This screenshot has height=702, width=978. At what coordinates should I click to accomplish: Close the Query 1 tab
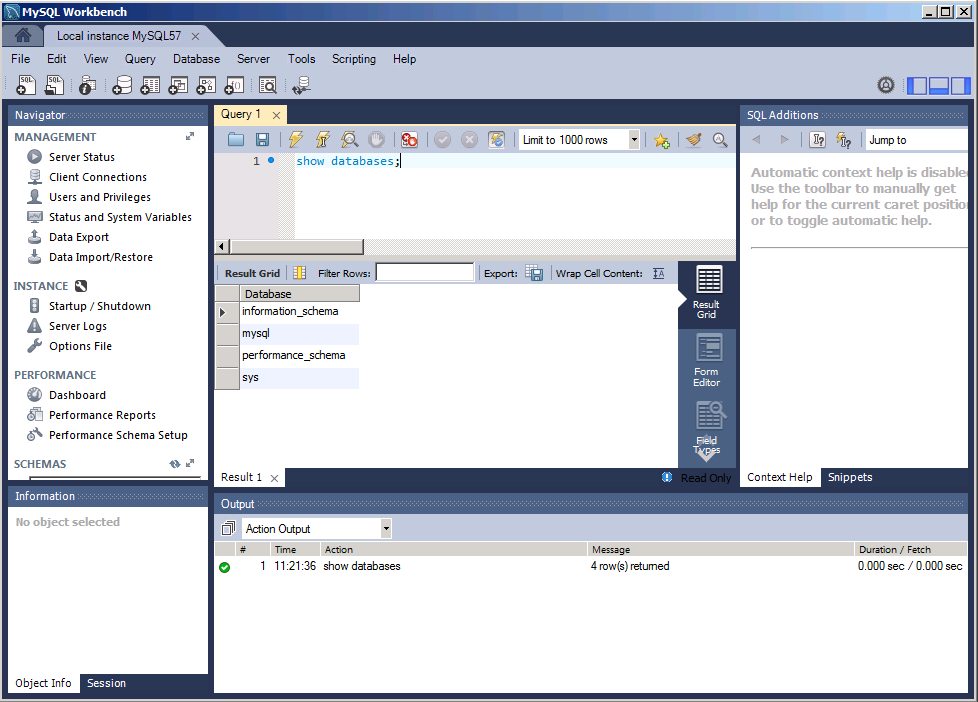(x=276, y=115)
